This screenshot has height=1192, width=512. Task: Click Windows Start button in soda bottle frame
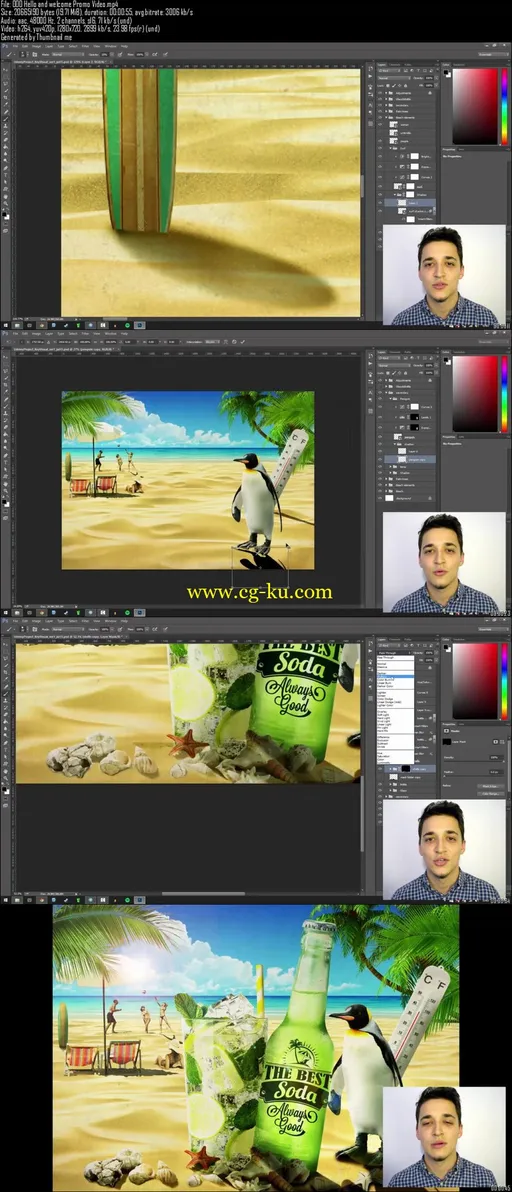(x=5, y=899)
